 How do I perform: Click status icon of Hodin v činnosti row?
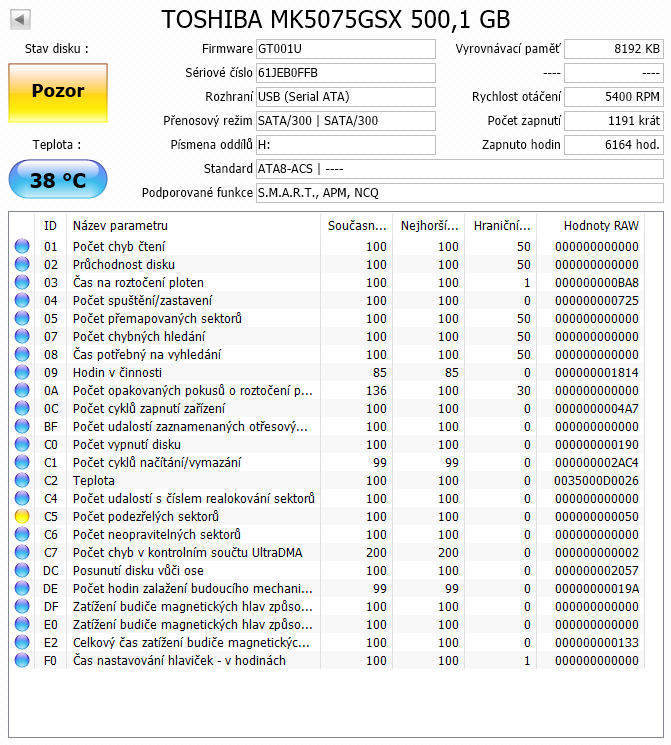[x=22, y=372]
